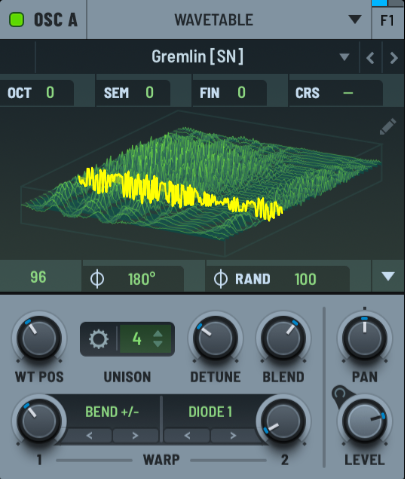Expand the oscillator options triangle below display

[388, 276]
